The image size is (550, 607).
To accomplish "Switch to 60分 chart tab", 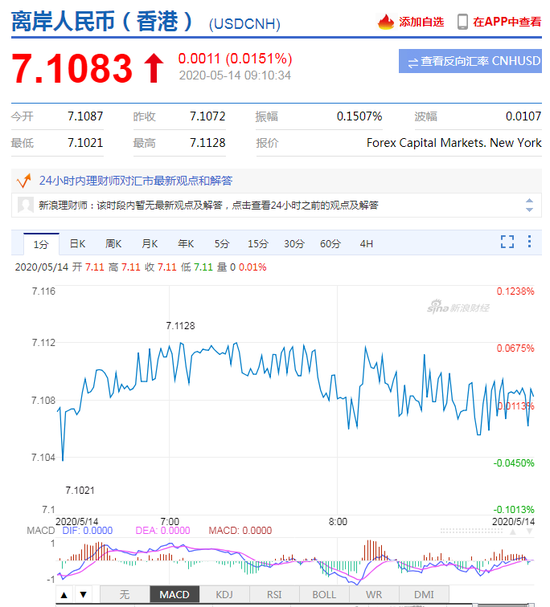I will 330,244.
